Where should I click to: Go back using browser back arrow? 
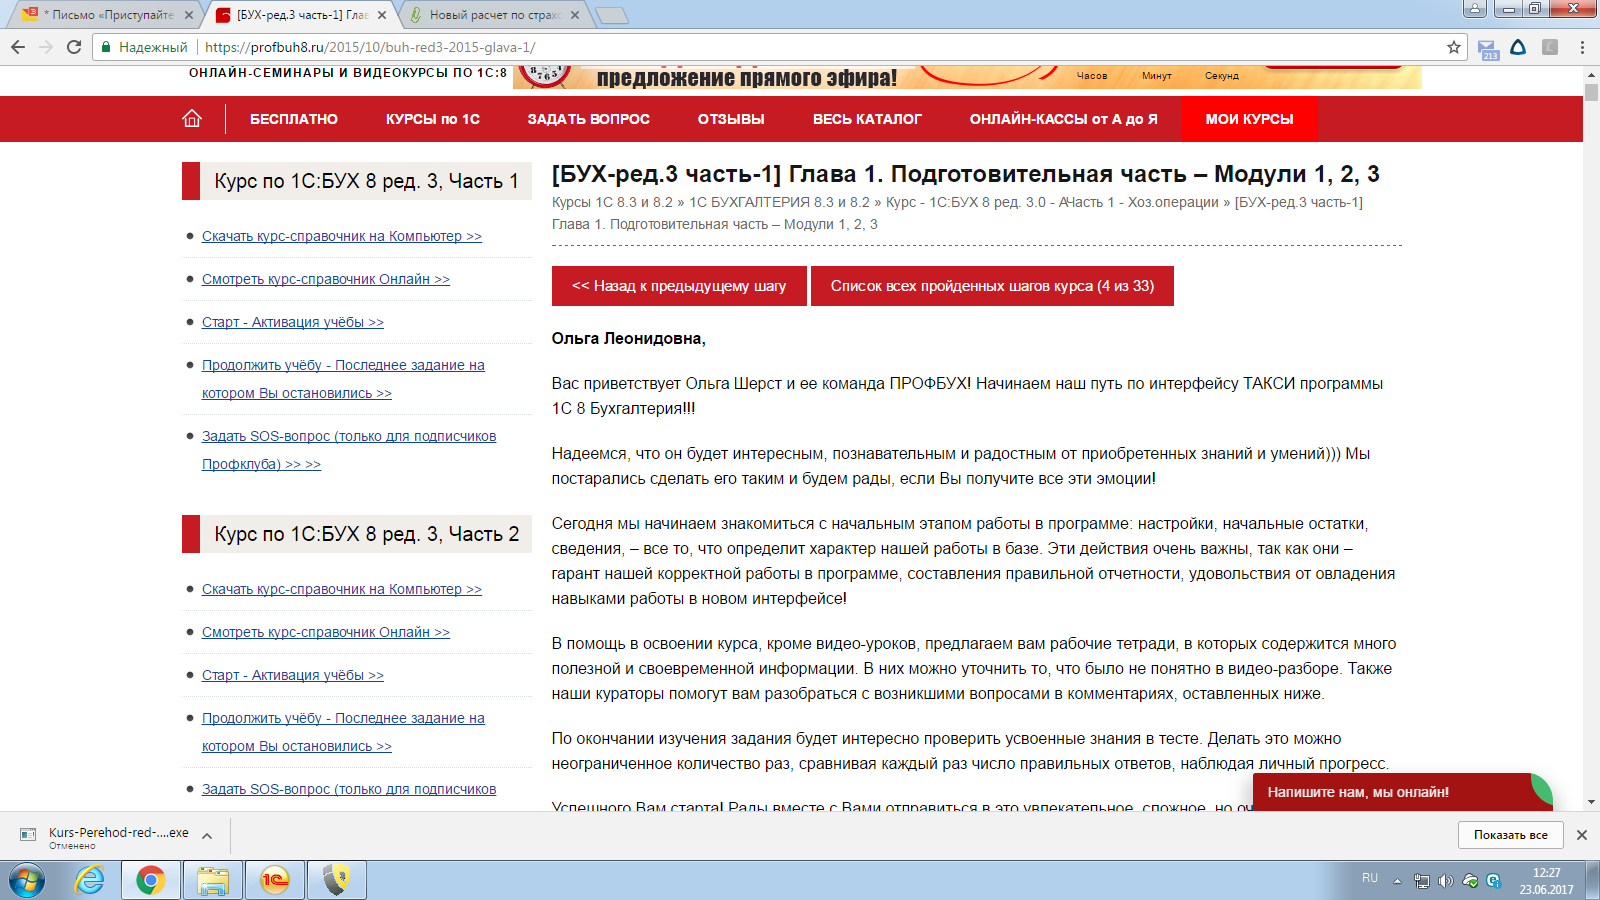point(18,47)
